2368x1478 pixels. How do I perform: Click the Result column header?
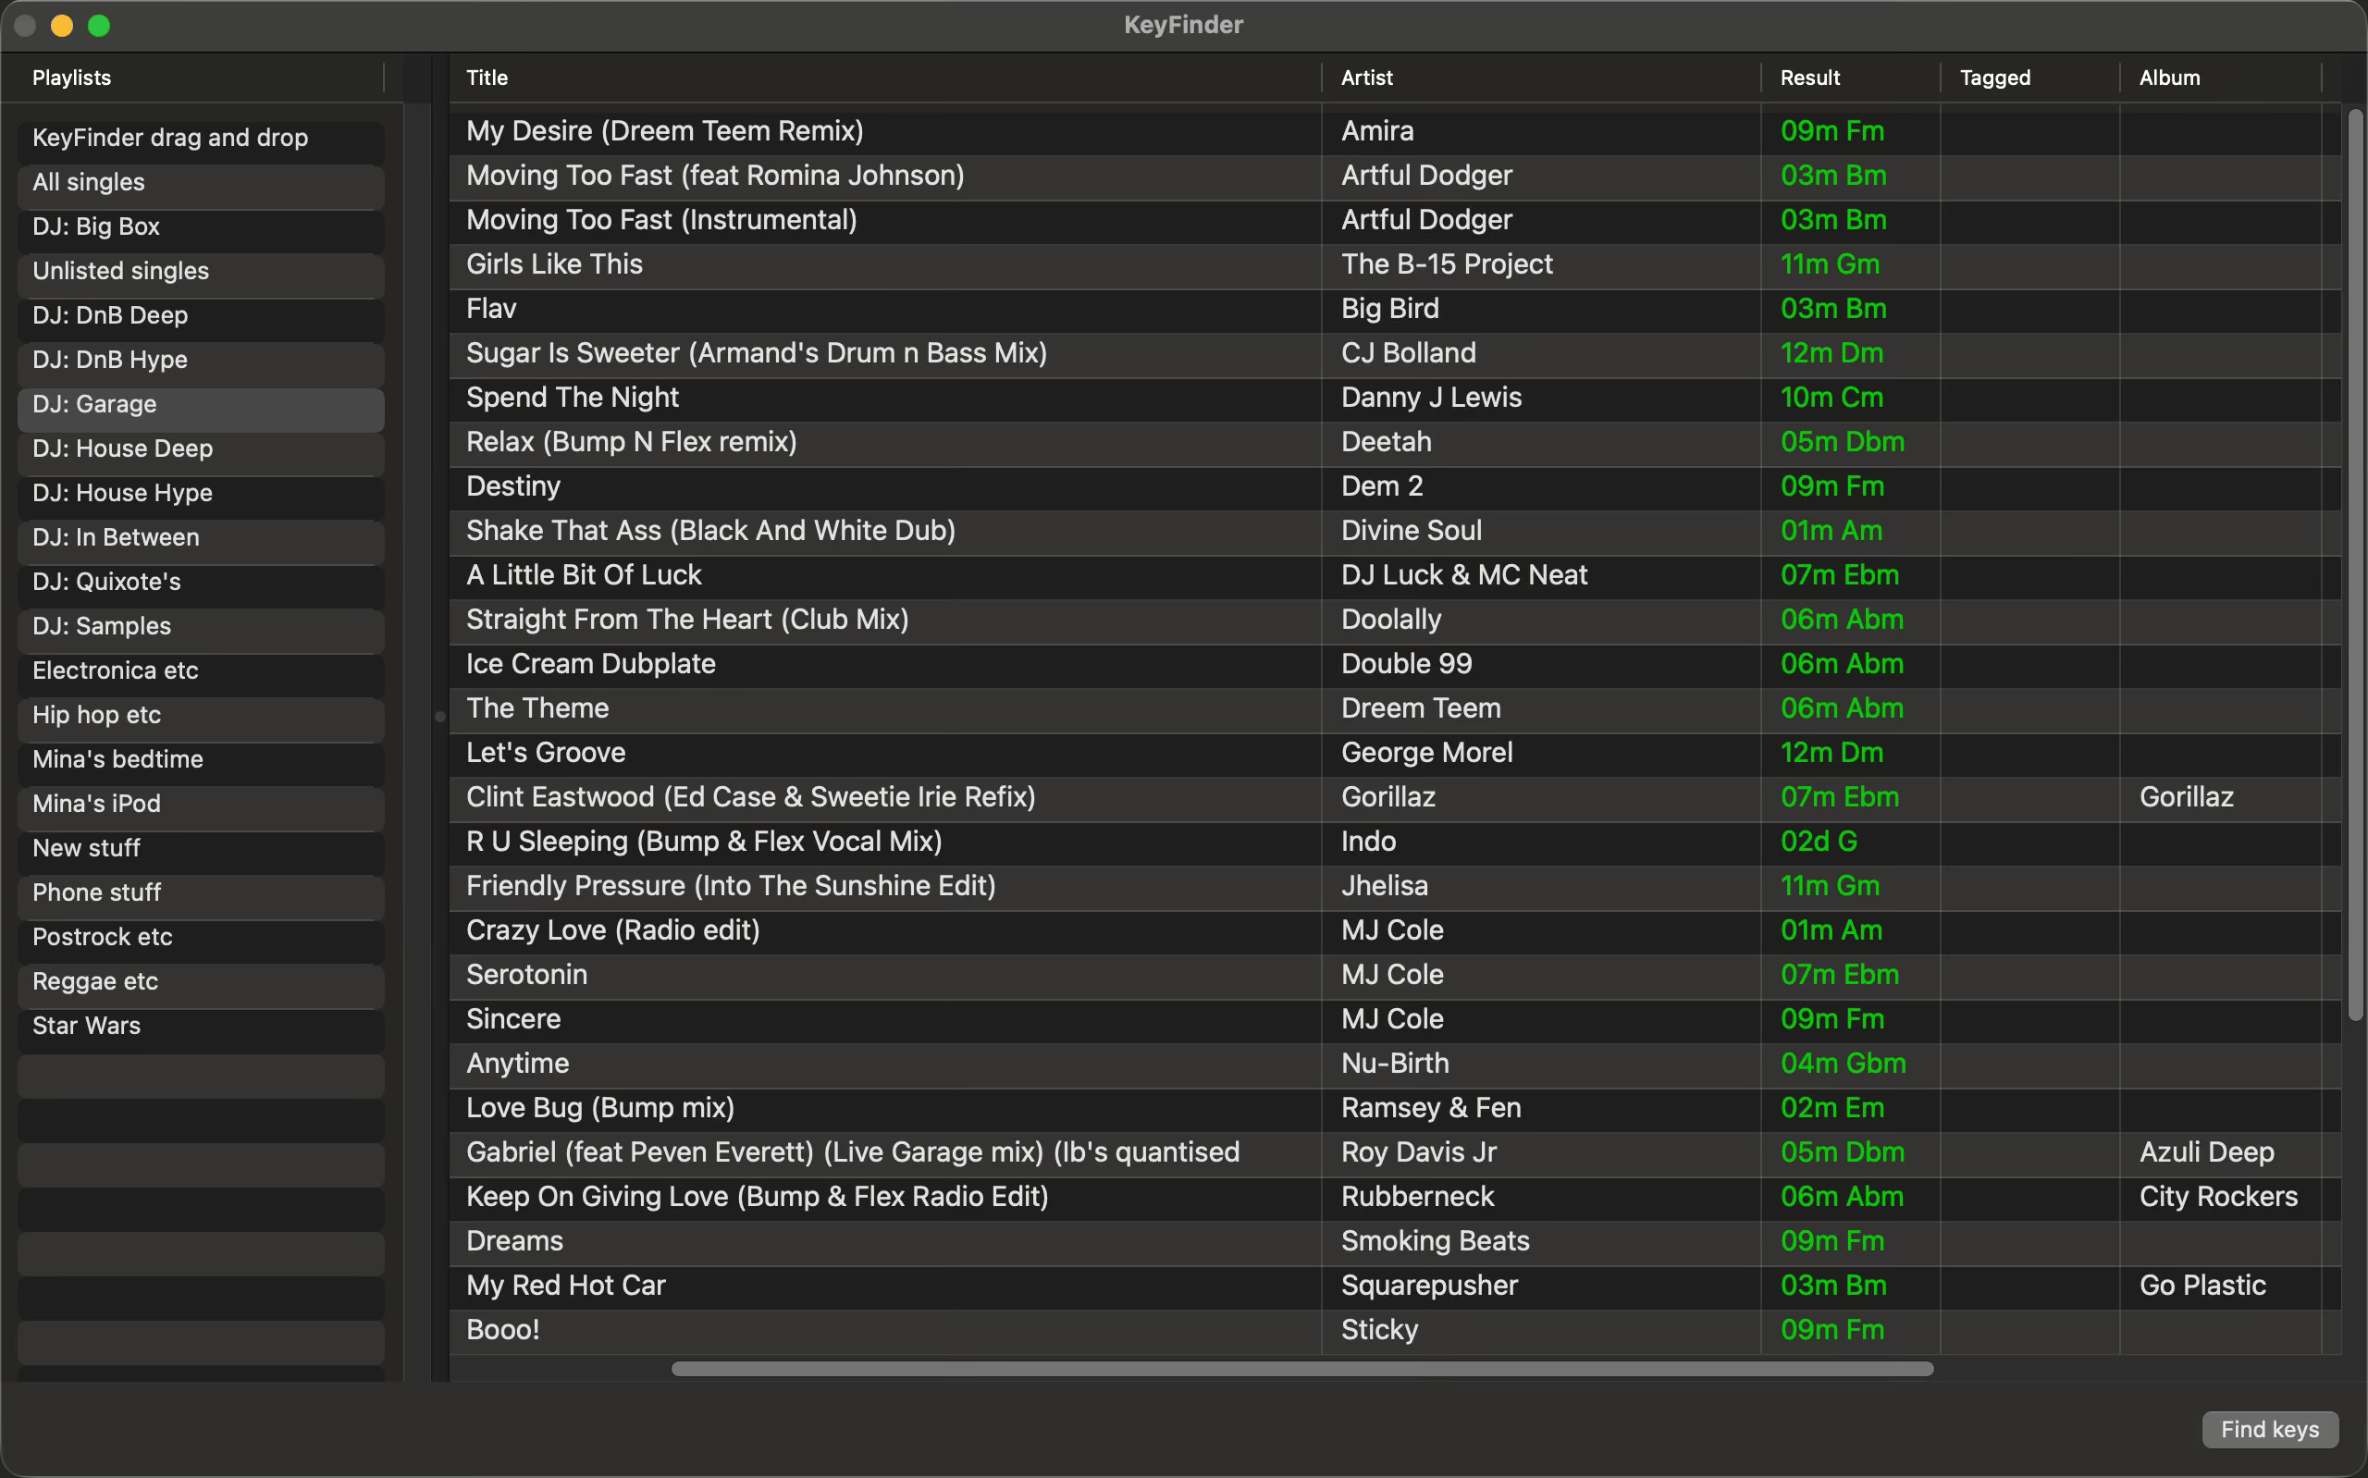(x=1809, y=78)
